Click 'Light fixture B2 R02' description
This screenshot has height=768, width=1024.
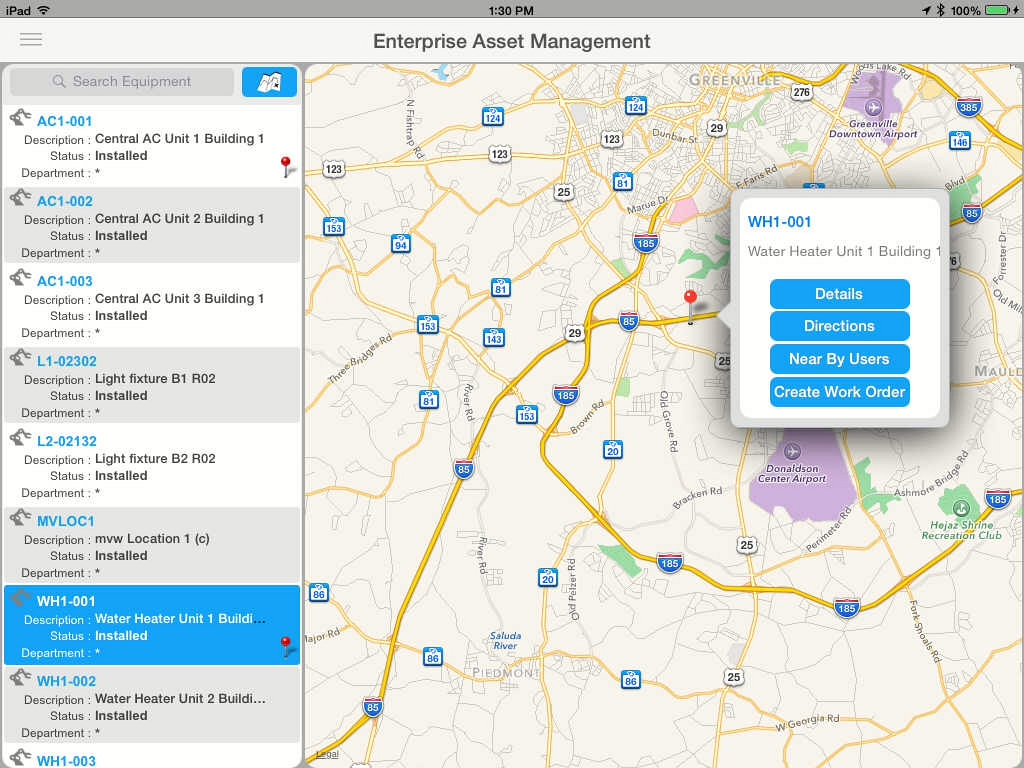[x=155, y=458]
